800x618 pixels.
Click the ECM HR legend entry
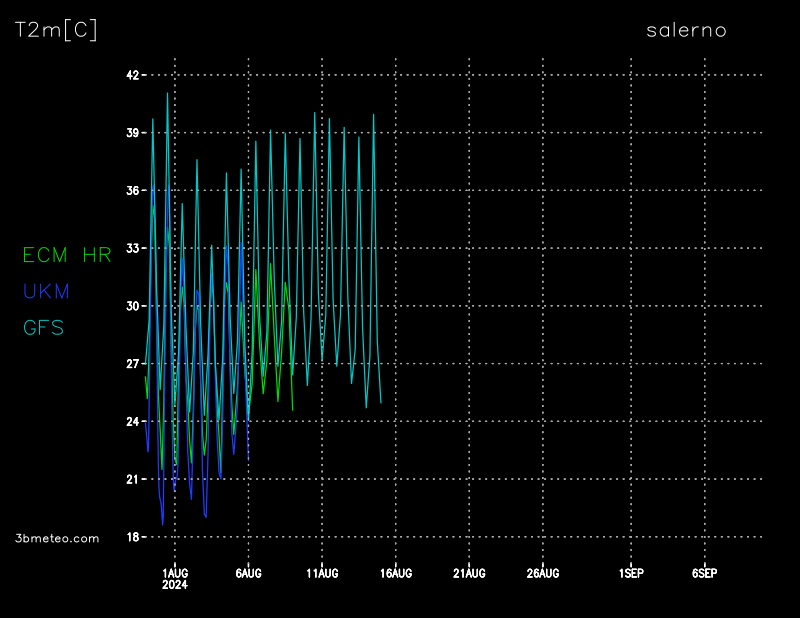pos(67,255)
